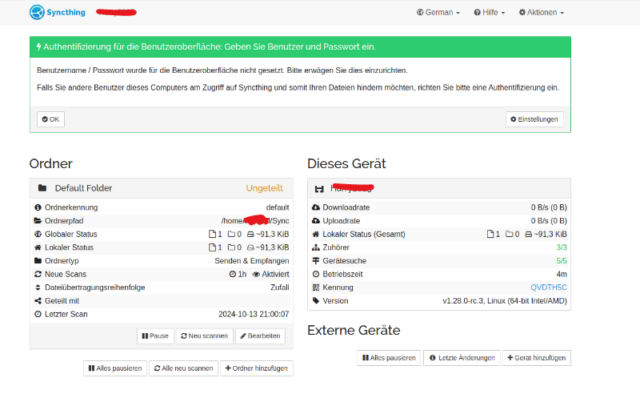Edit the folder via Bearbeiten pencil button
Viewport: 640px width, 398px height.
point(260,336)
